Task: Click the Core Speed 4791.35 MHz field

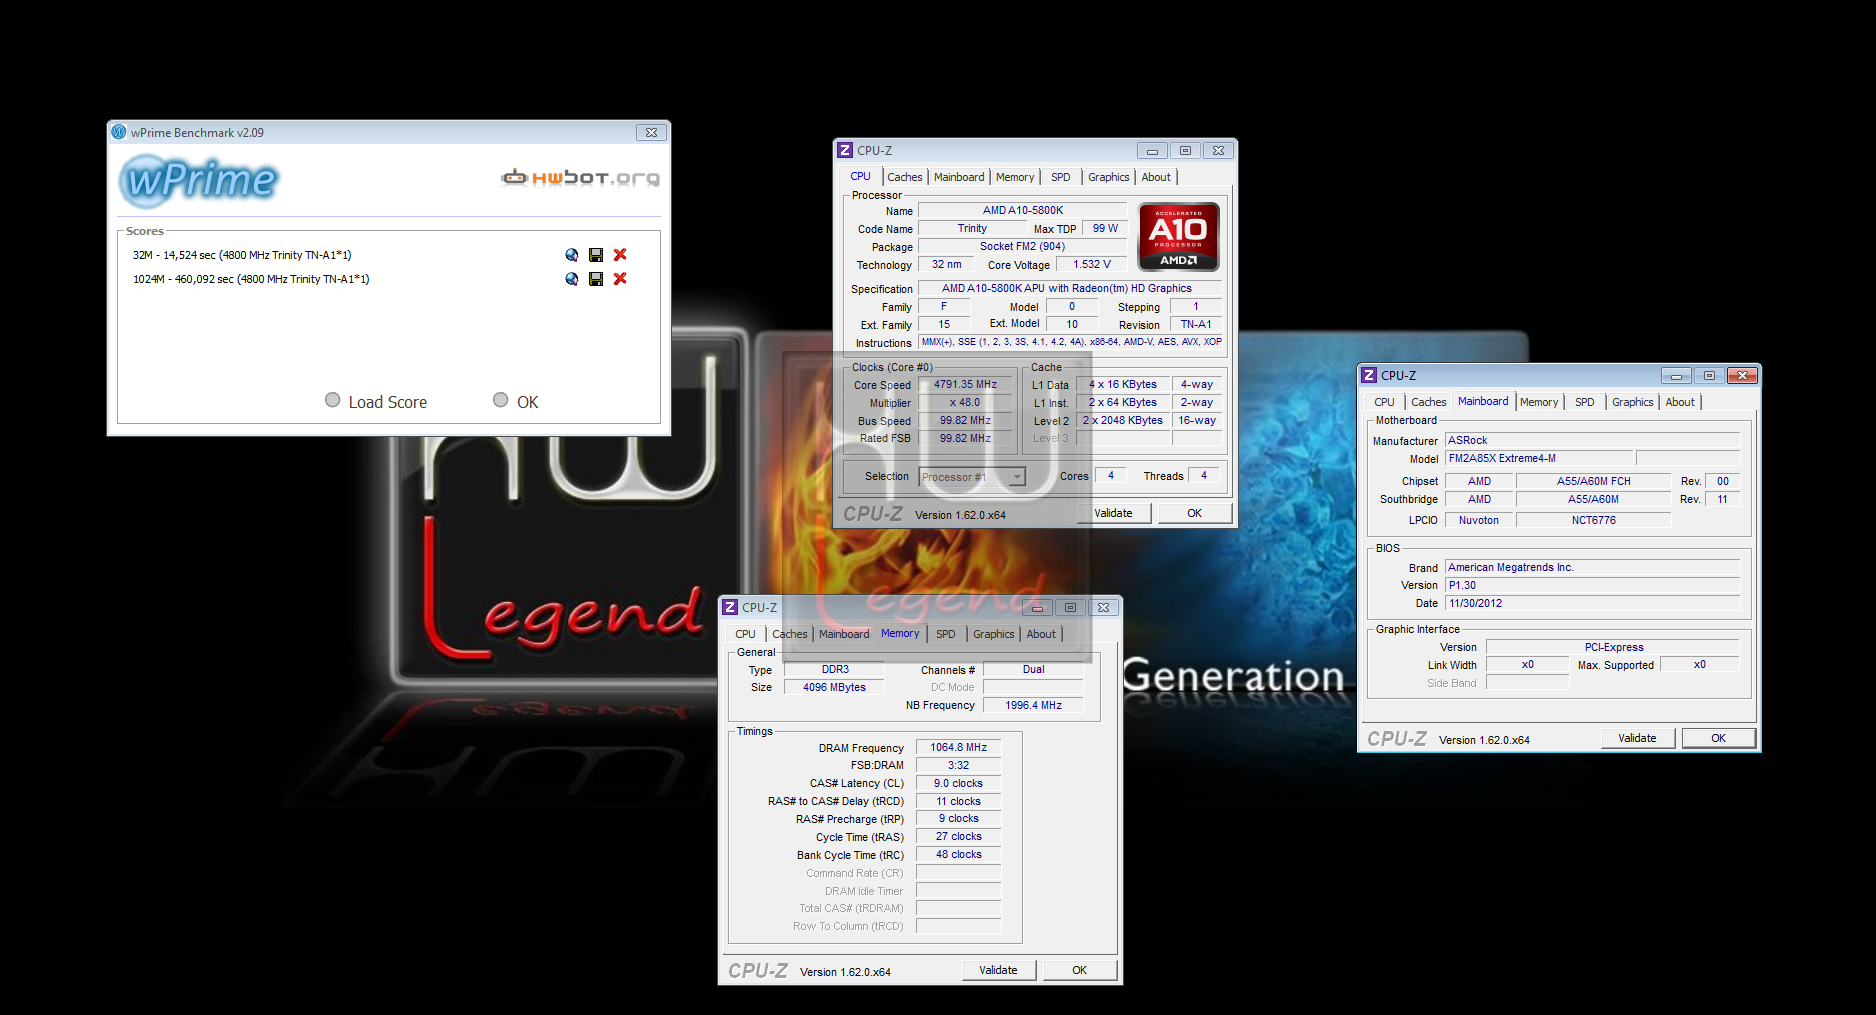Action: (966, 384)
